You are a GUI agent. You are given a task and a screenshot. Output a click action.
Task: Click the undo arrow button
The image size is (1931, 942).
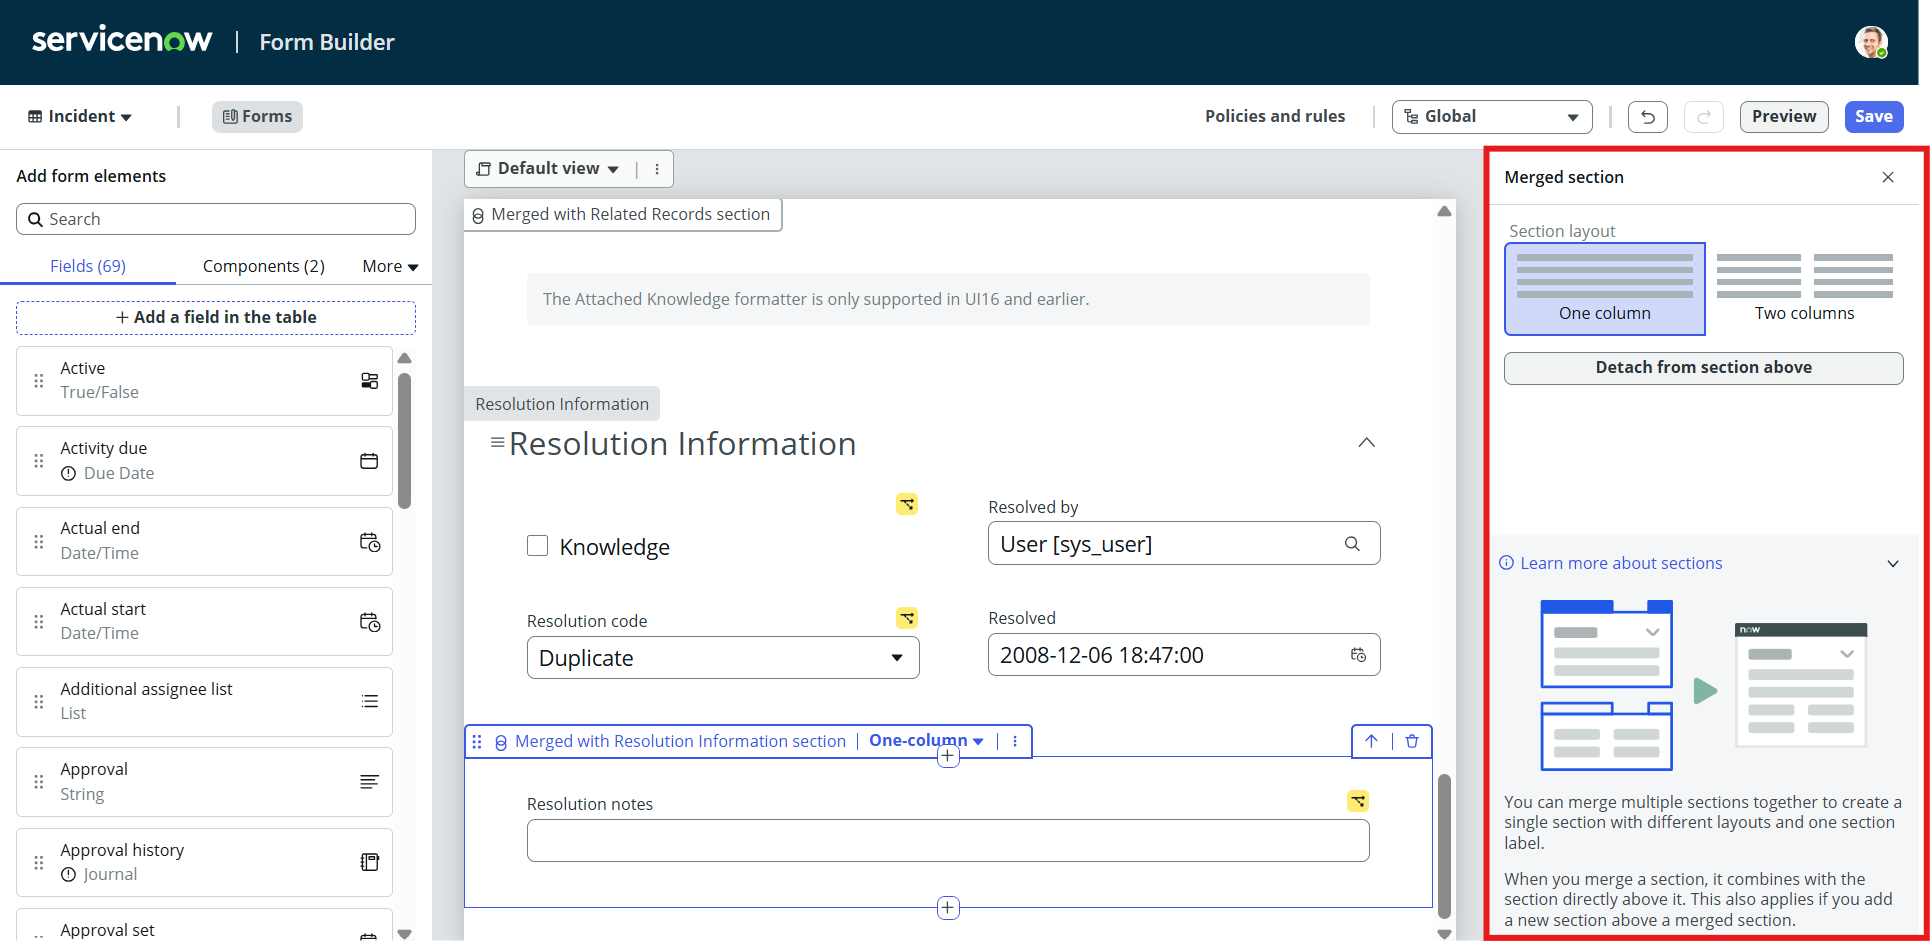pyautogui.click(x=1647, y=117)
